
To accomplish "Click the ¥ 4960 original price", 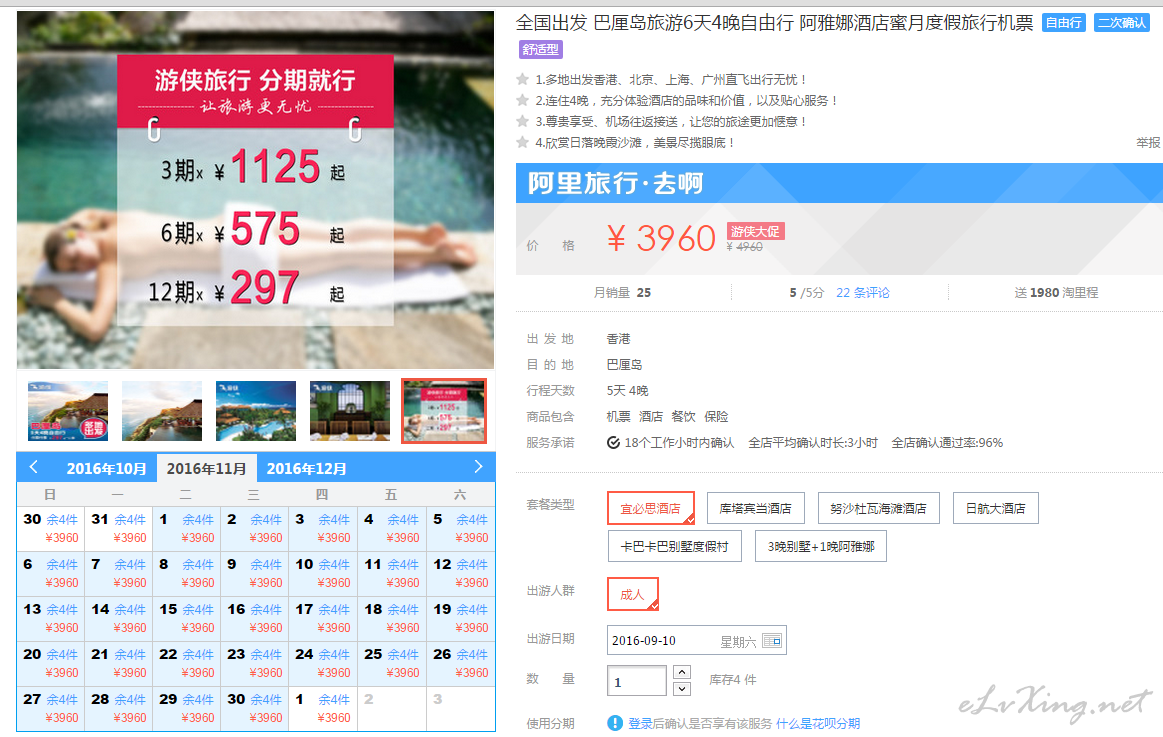I will point(745,247).
